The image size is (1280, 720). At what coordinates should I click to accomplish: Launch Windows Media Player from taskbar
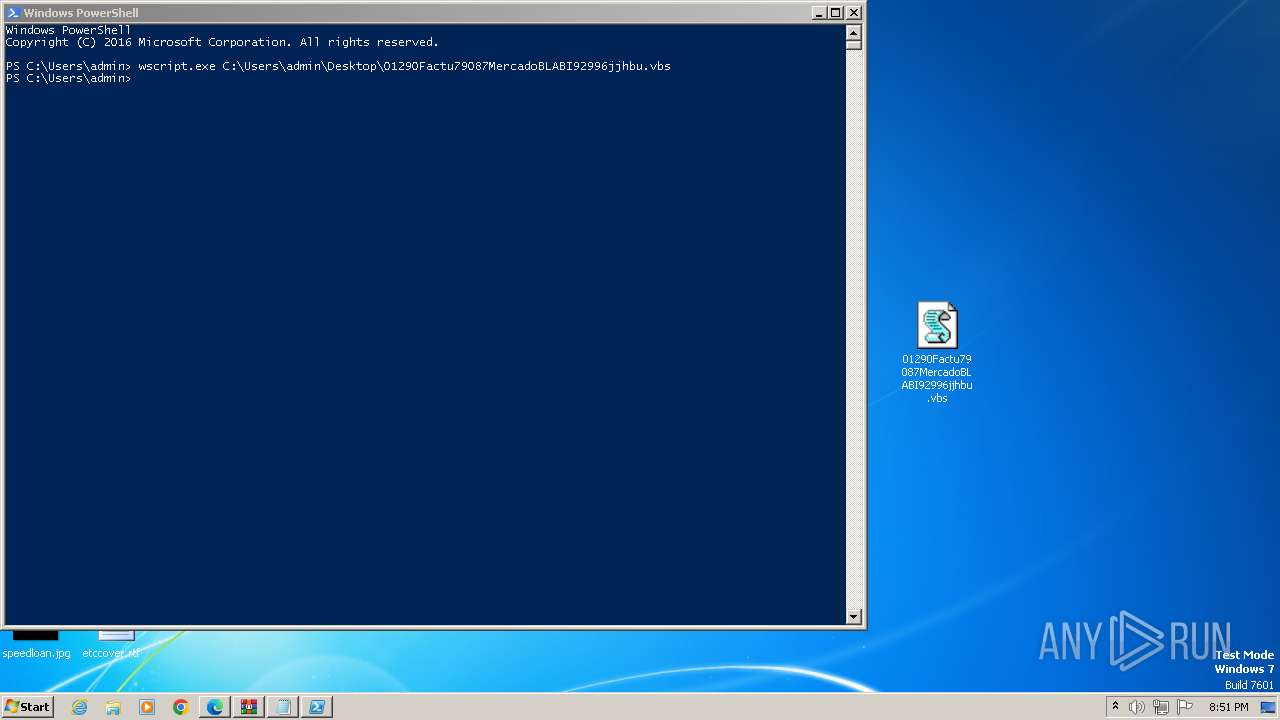point(147,707)
